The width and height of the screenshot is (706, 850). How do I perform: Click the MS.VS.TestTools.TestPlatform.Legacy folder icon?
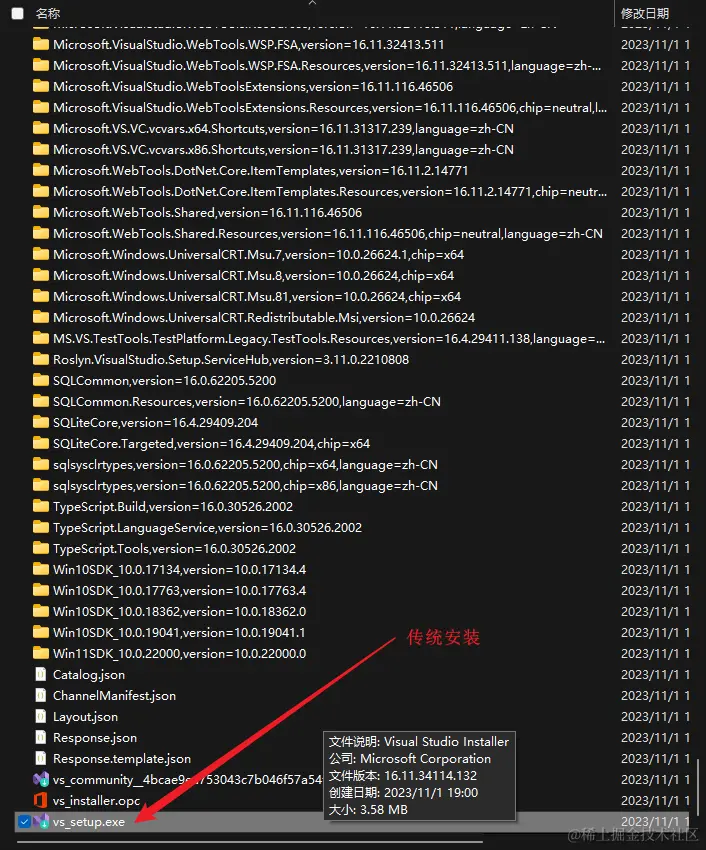[41, 338]
